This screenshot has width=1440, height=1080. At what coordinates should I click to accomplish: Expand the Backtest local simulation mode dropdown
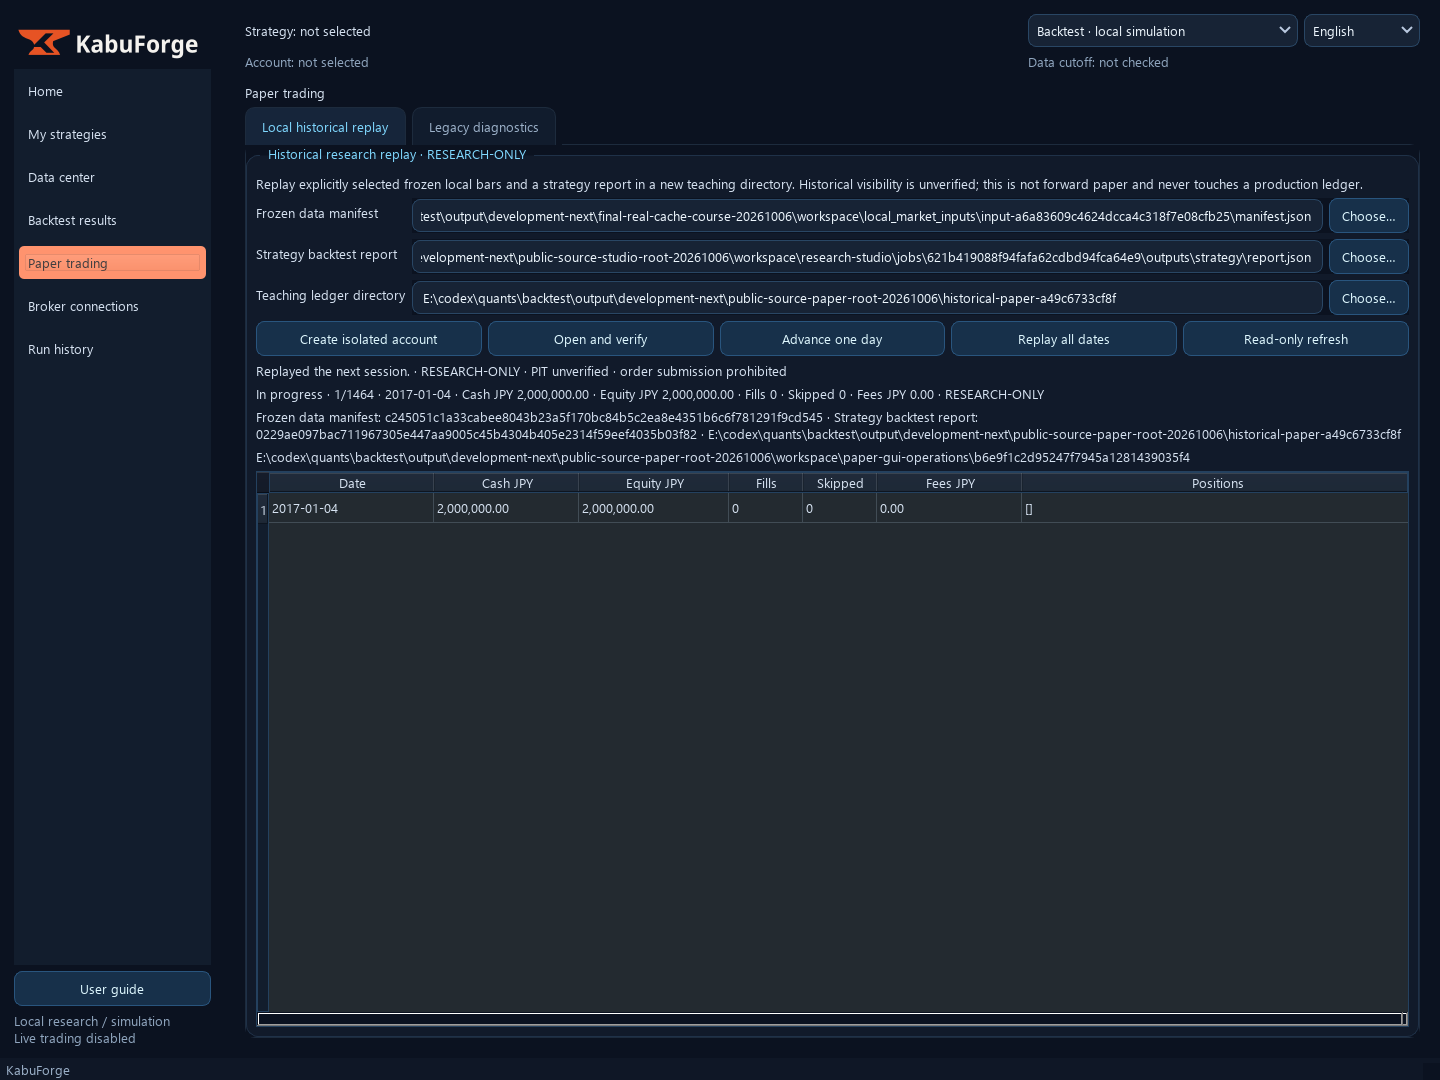pos(1162,31)
